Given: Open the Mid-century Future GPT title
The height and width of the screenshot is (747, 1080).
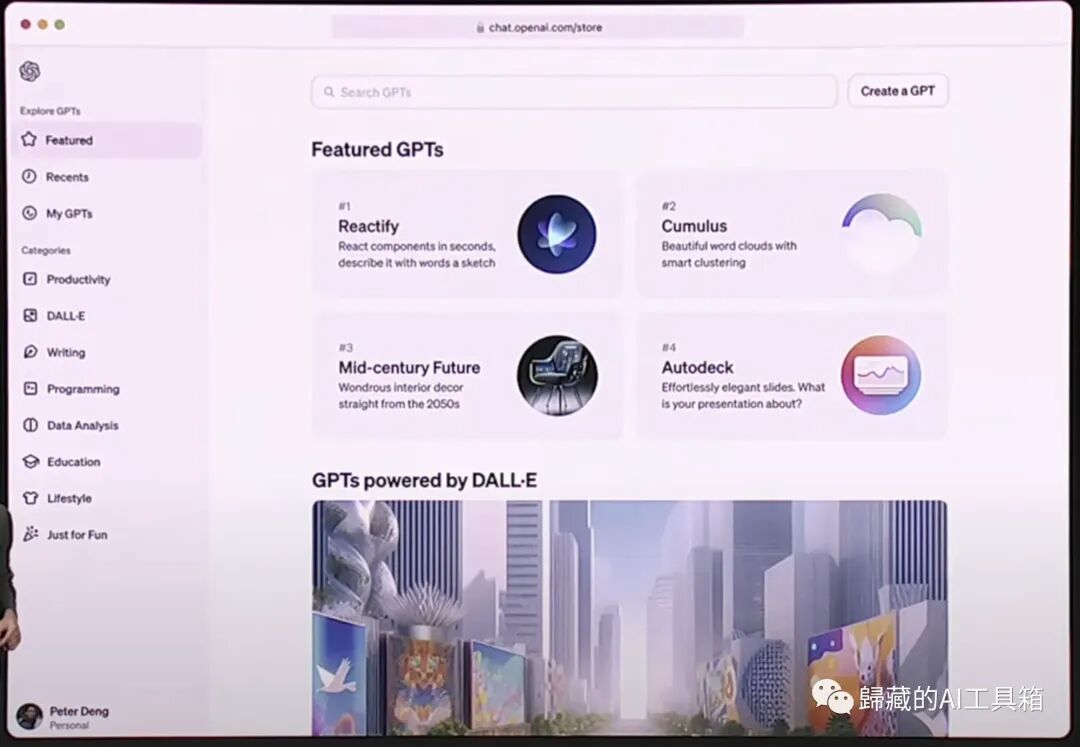Looking at the screenshot, I should (x=409, y=368).
